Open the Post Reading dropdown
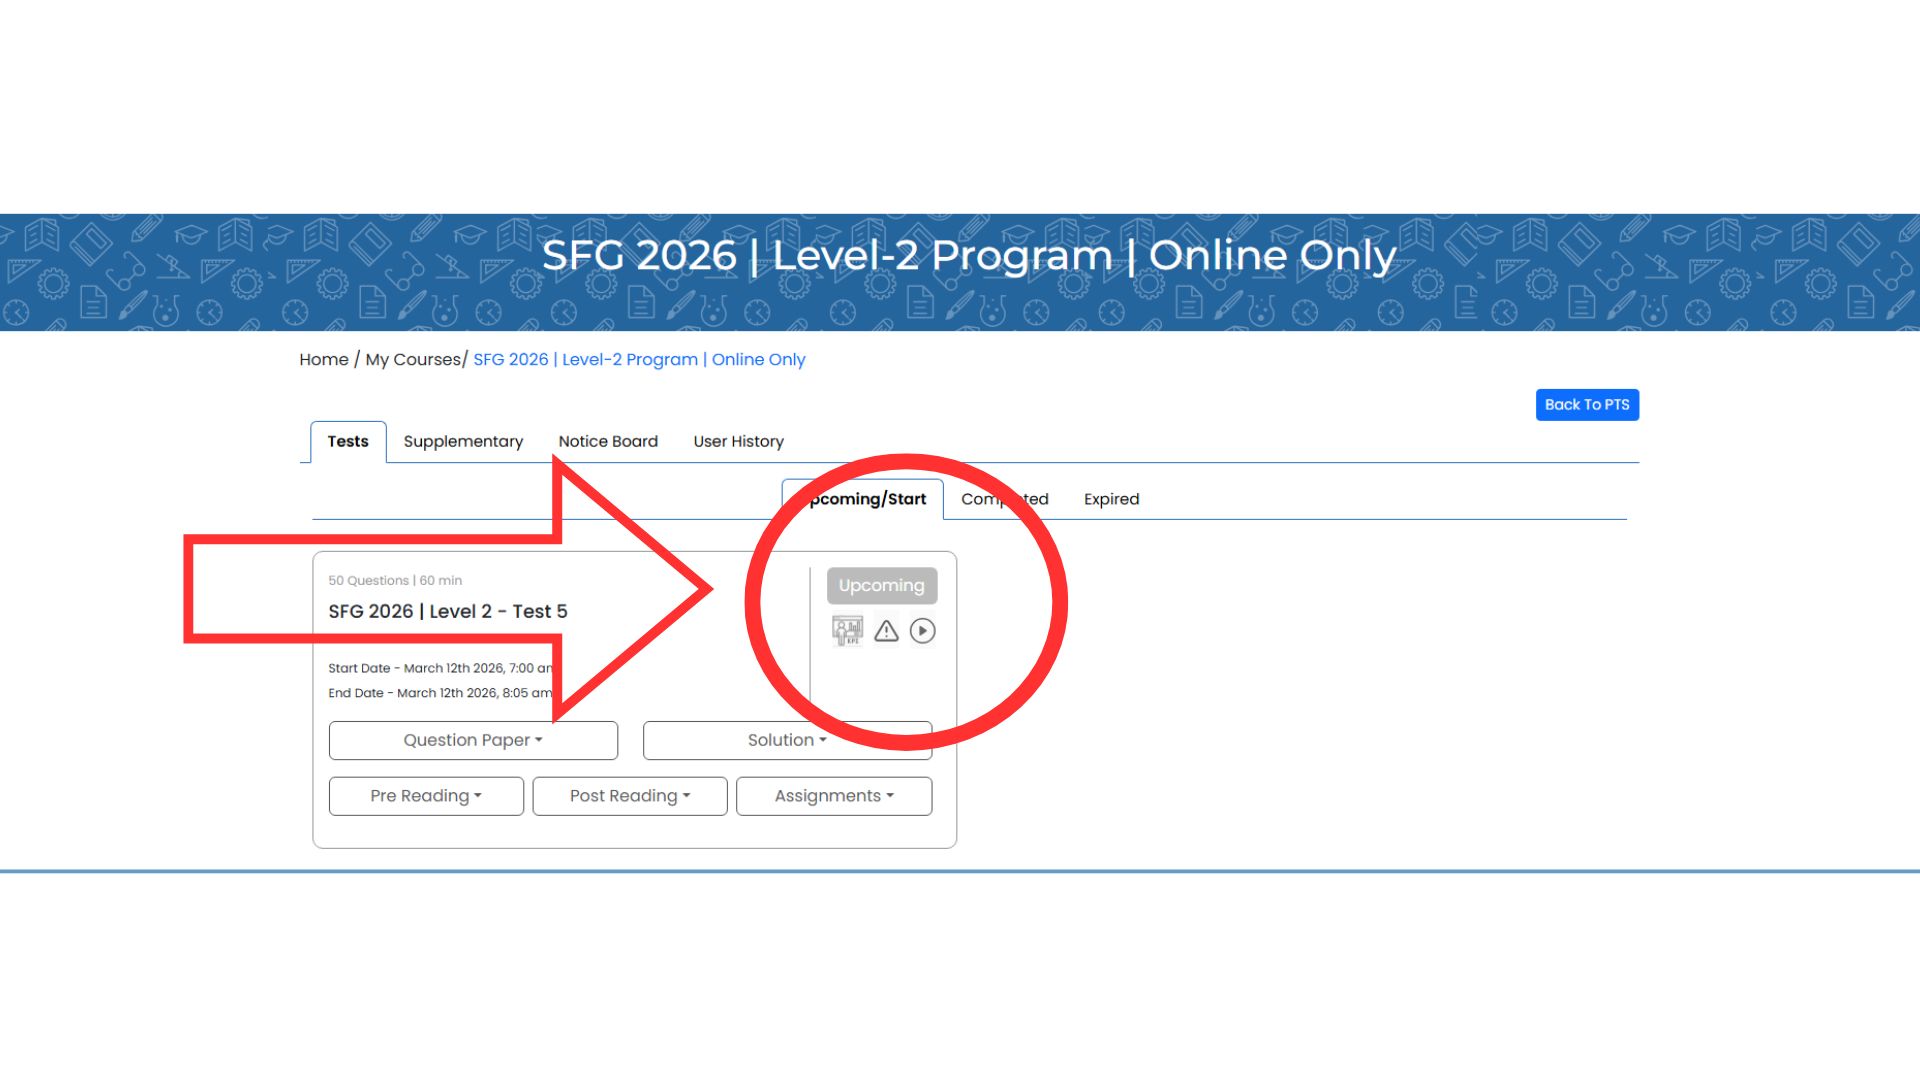Image resolution: width=1920 pixels, height=1080 pixels. pyautogui.click(x=630, y=796)
